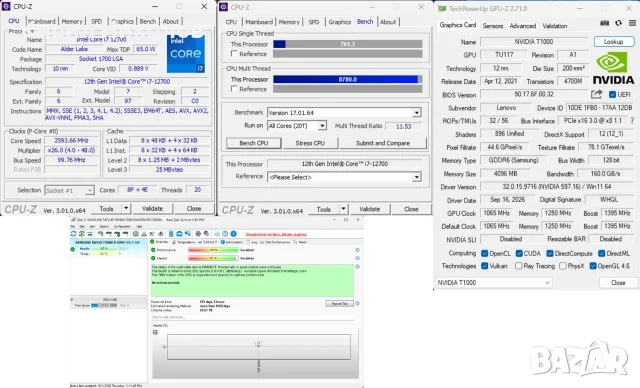
Task: Click Tools button in Bench CPU-Z
Action: (323, 209)
